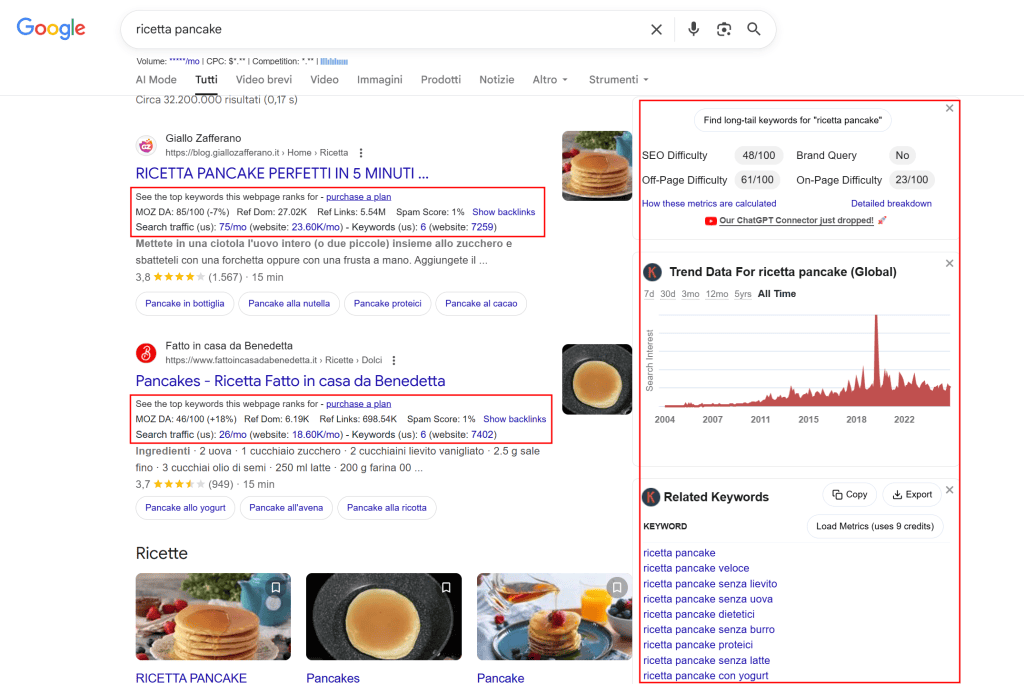Image resolution: width=1024 pixels, height=684 pixels.
Task: Open Detailed breakdown link
Action: pos(891,204)
